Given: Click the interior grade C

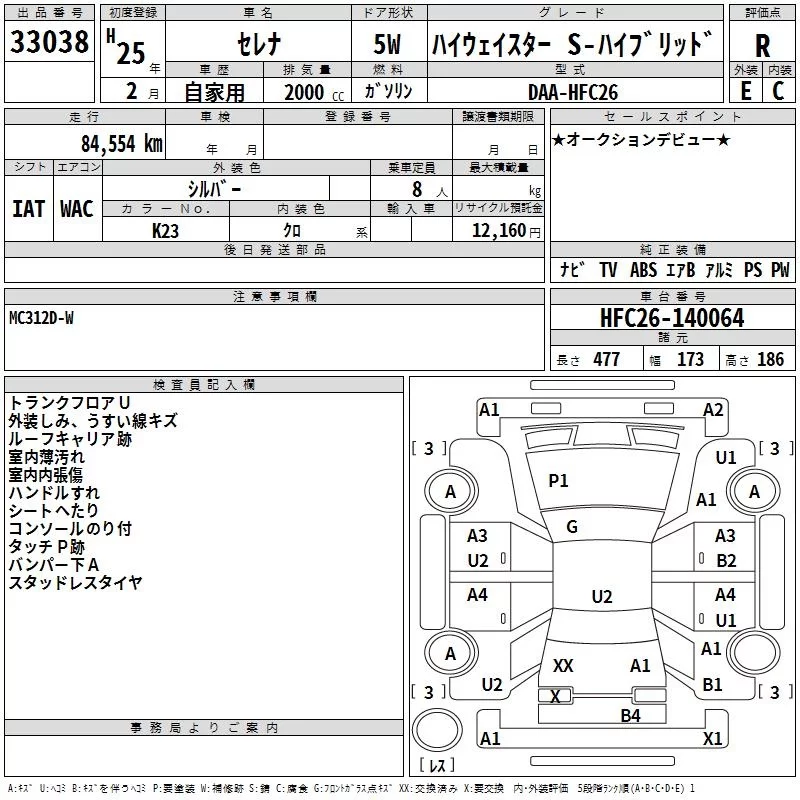Looking at the screenshot, I should pos(778,90).
